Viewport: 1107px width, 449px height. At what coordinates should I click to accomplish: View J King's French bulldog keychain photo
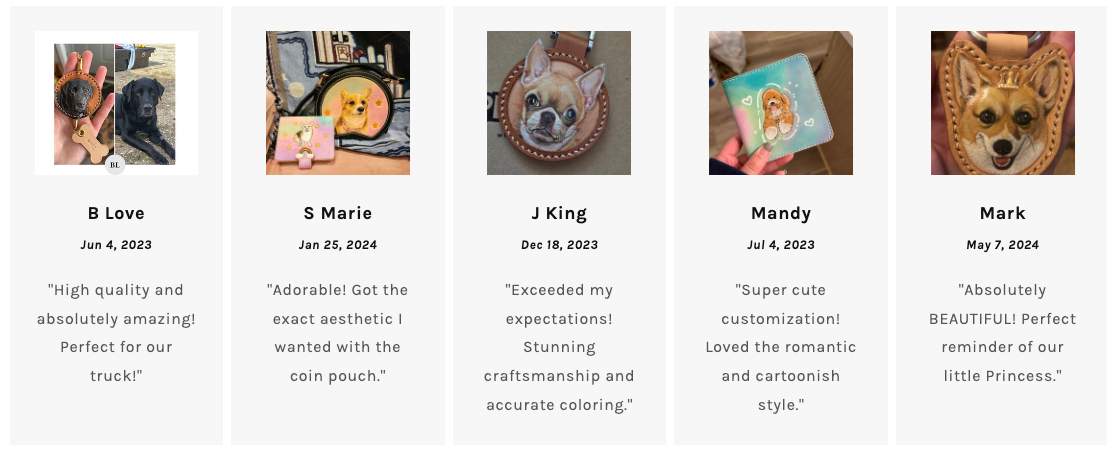tap(559, 103)
